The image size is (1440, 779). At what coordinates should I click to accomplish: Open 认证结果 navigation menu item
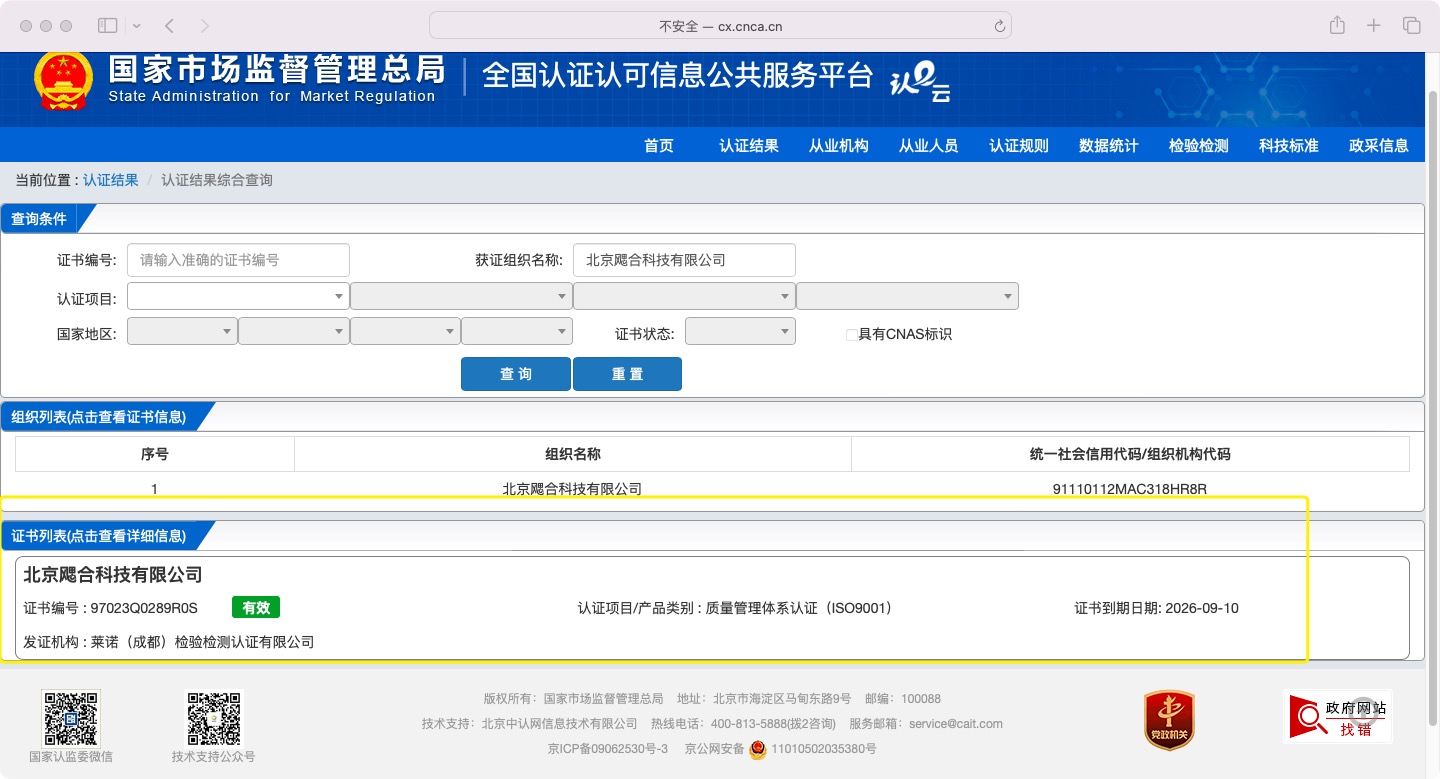click(749, 145)
